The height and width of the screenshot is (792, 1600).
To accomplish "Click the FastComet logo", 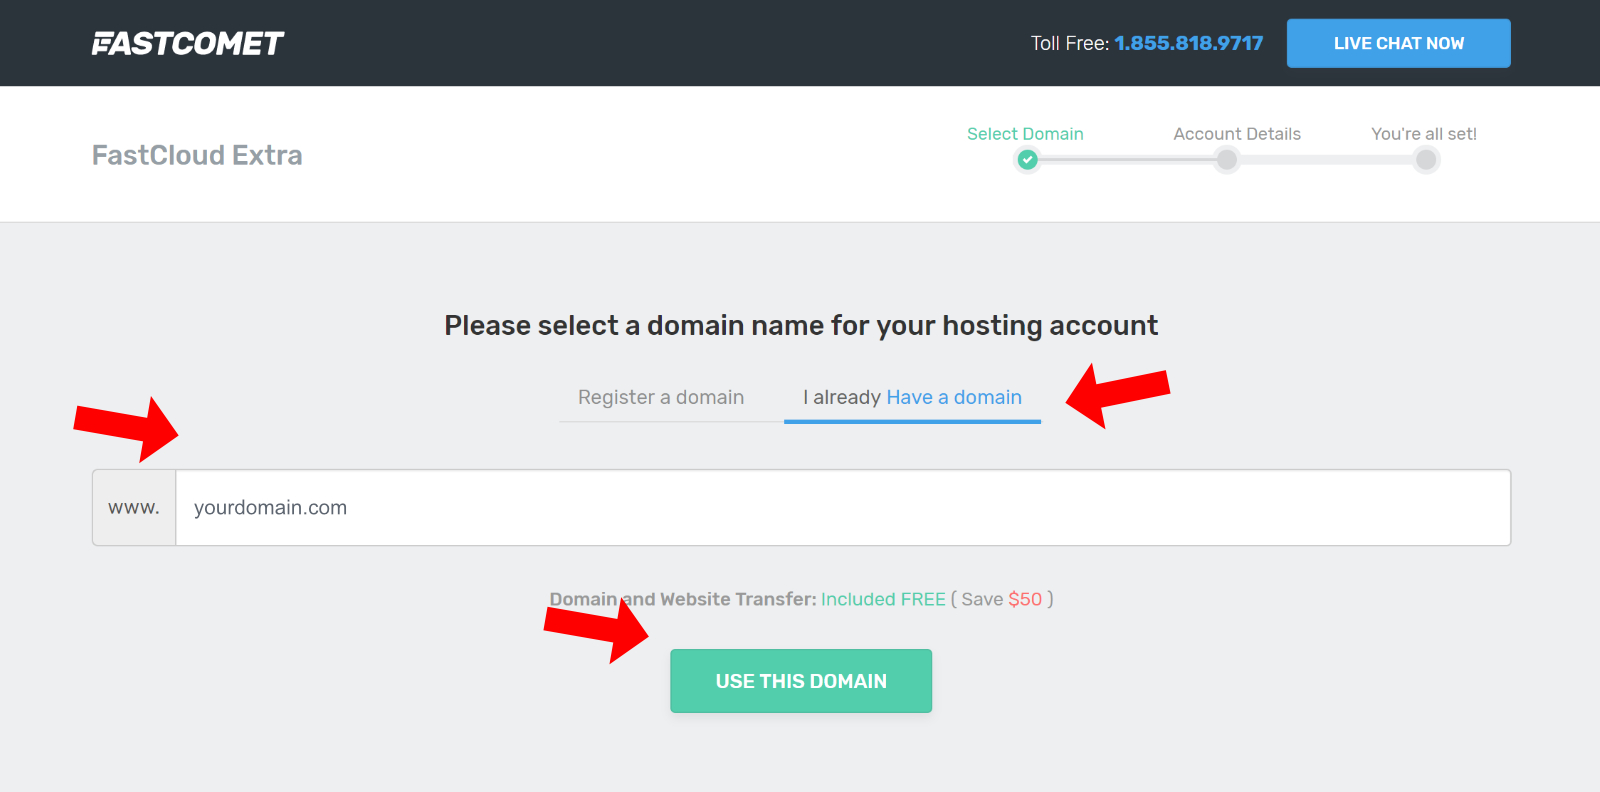I will point(188,43).
